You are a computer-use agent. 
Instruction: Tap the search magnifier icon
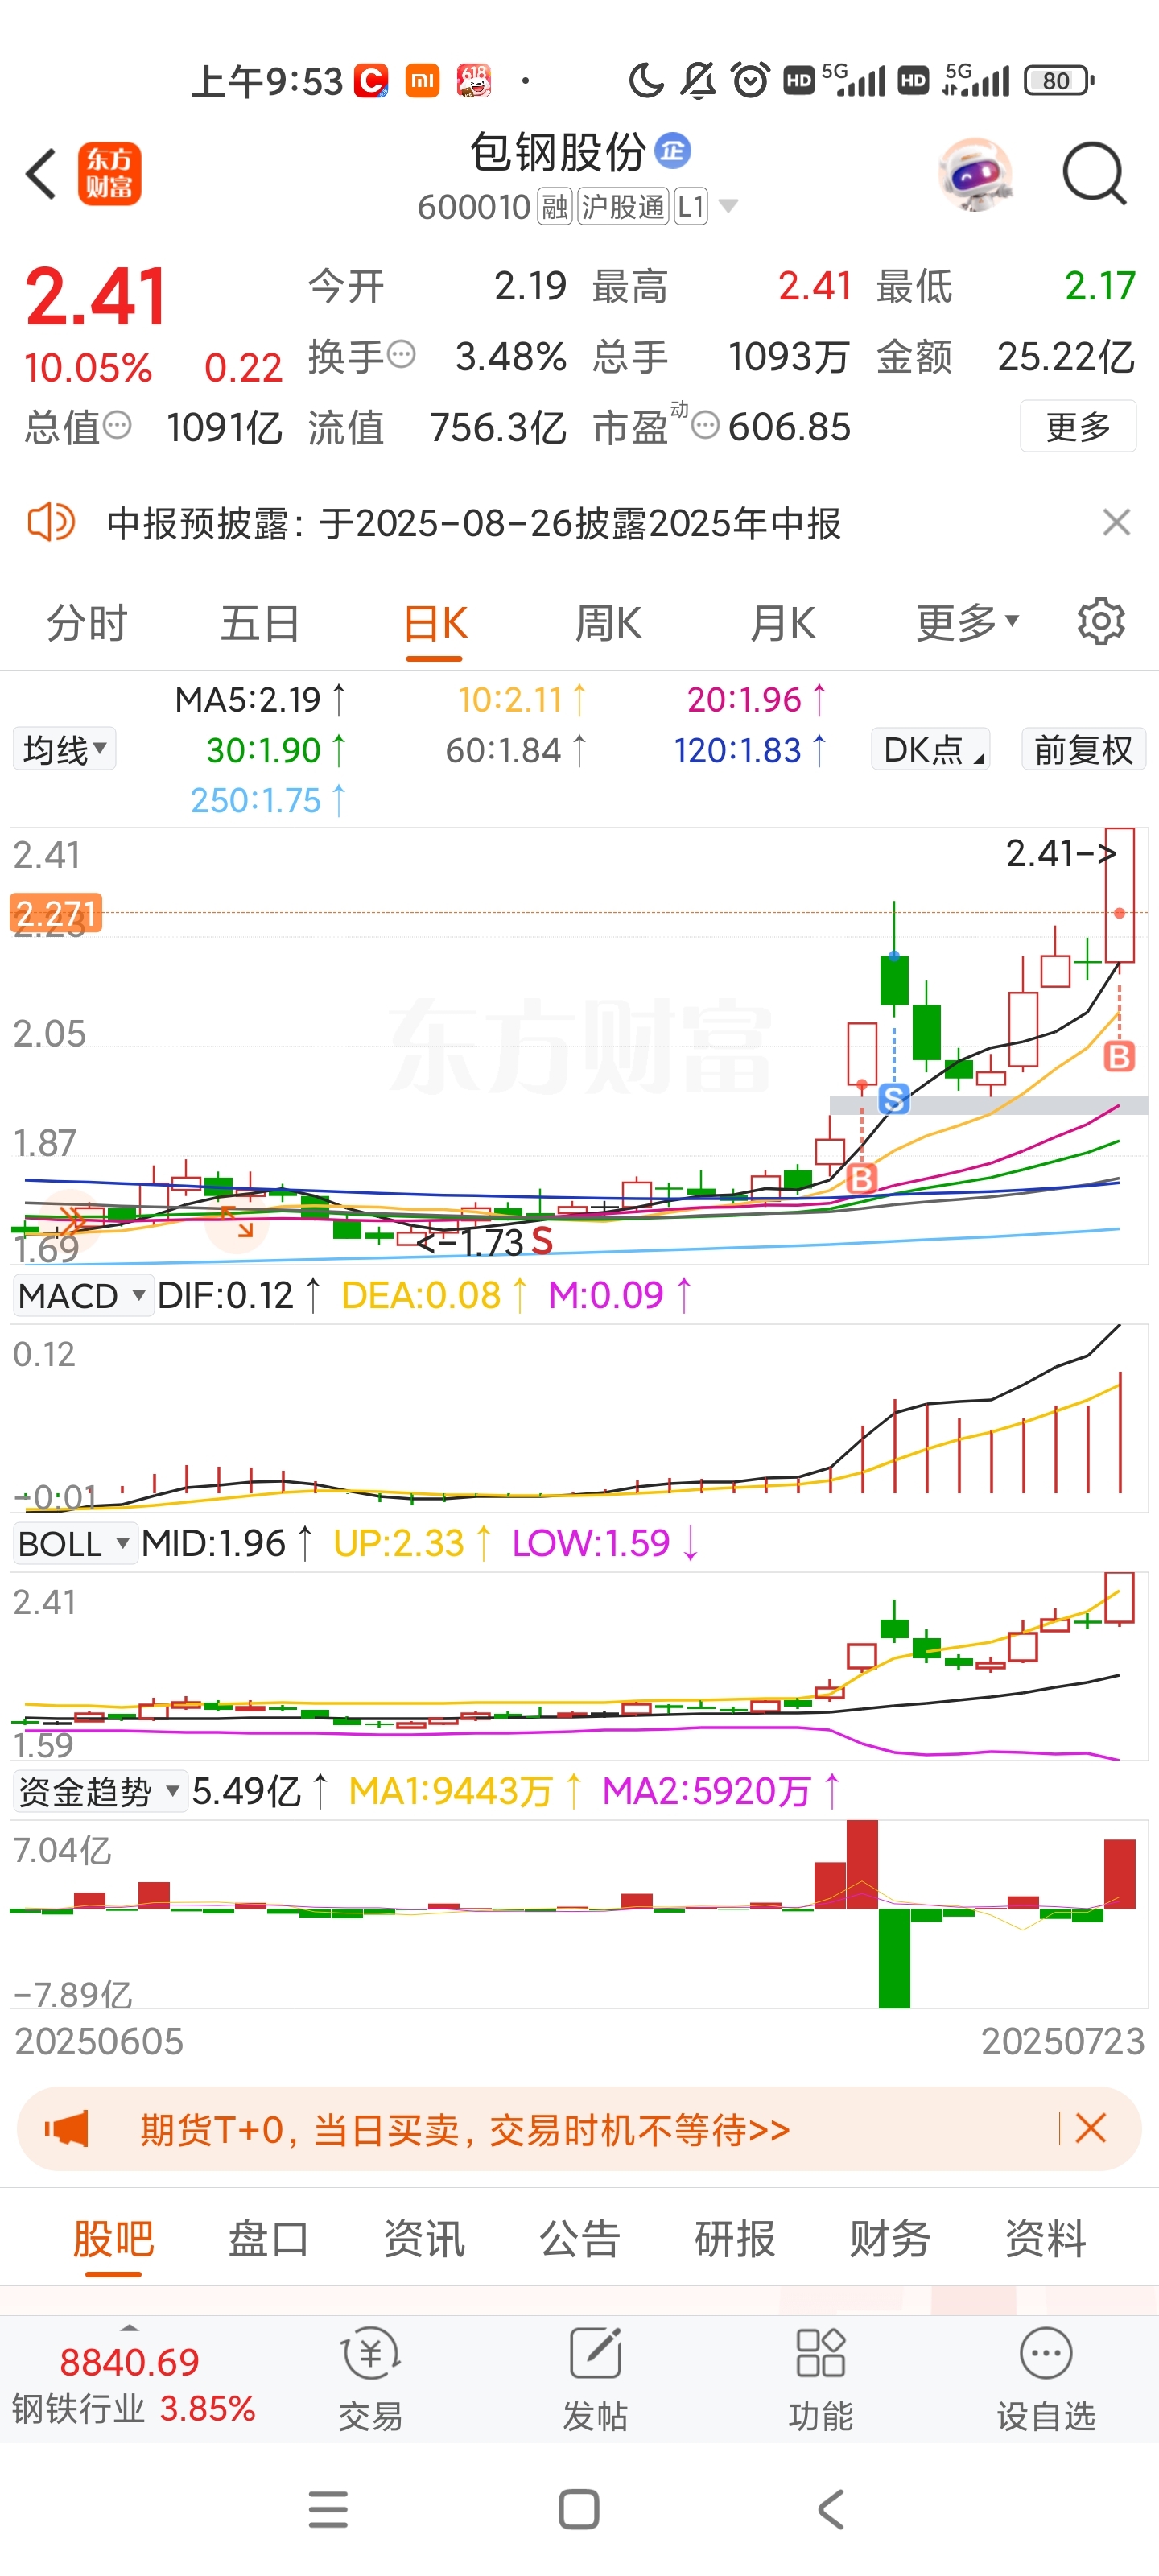(x=1094, y=174)
